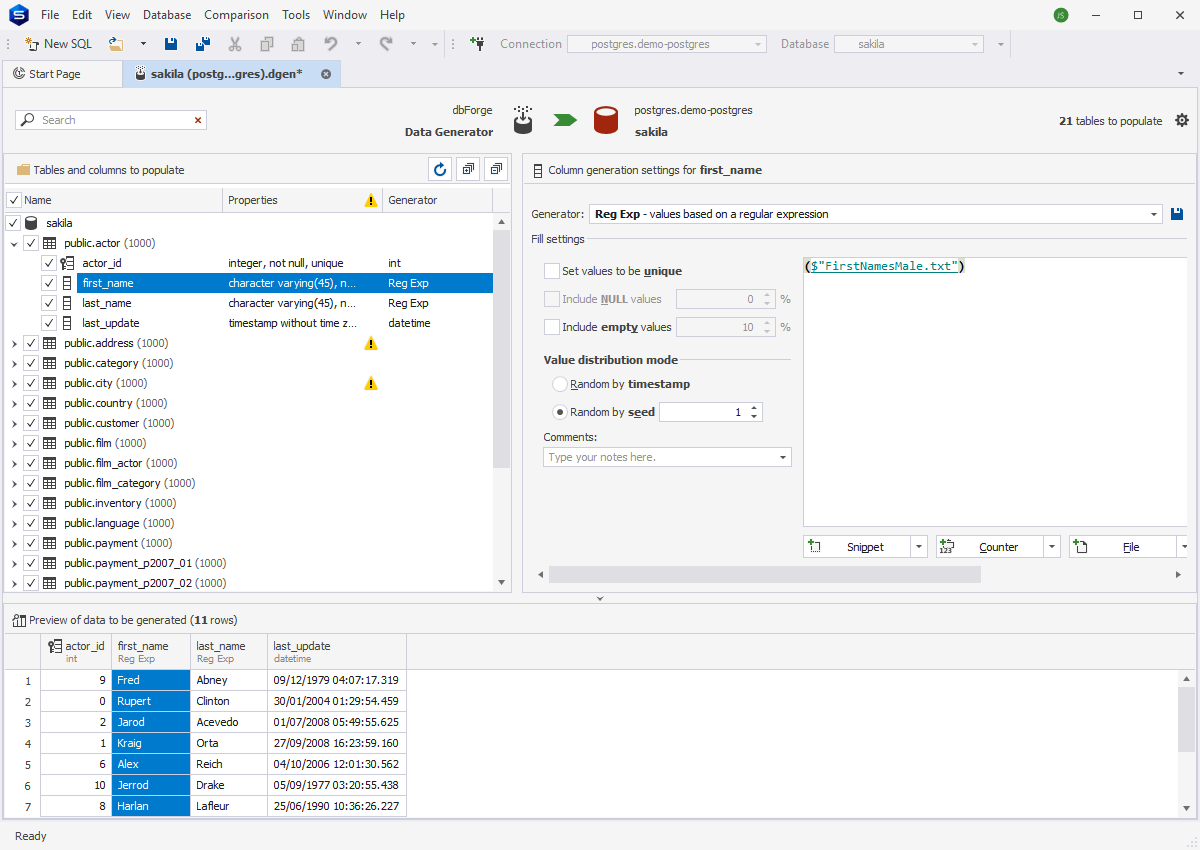
Task: Click the Undo toolbar icon
Action: tap(330, 44)
